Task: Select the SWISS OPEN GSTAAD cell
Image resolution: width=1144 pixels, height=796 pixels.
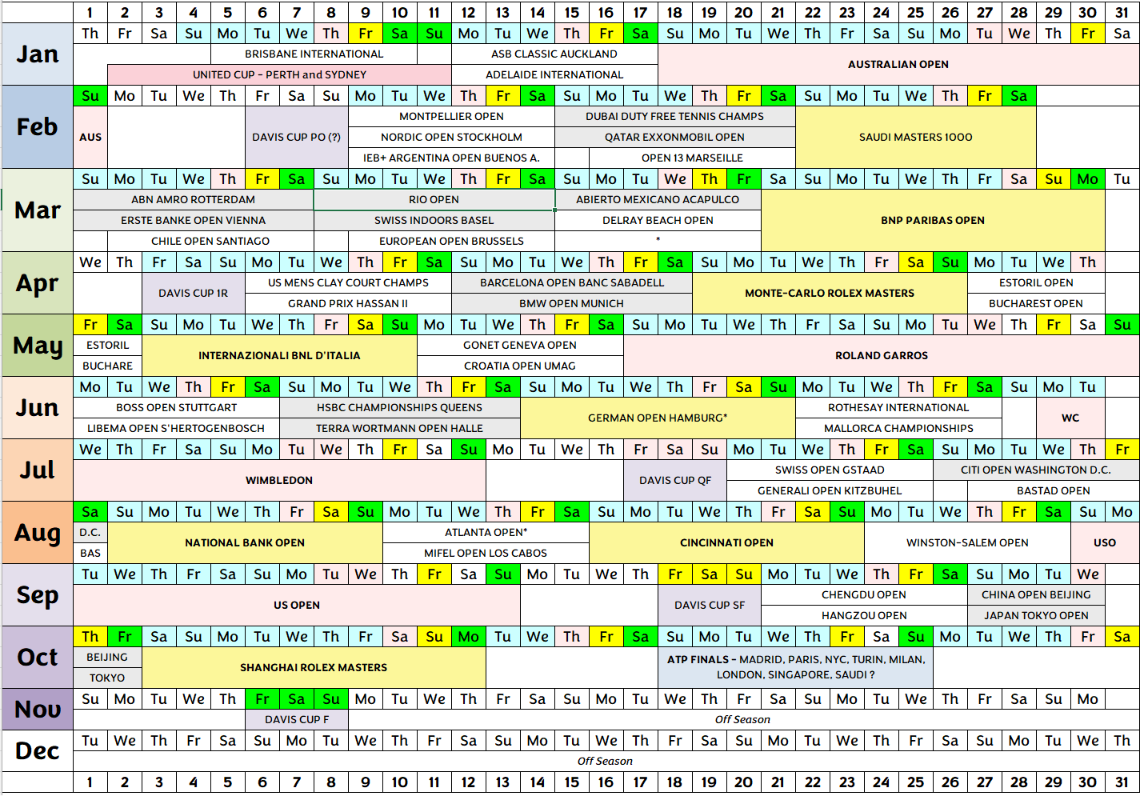Action: (x=830, y=470)
